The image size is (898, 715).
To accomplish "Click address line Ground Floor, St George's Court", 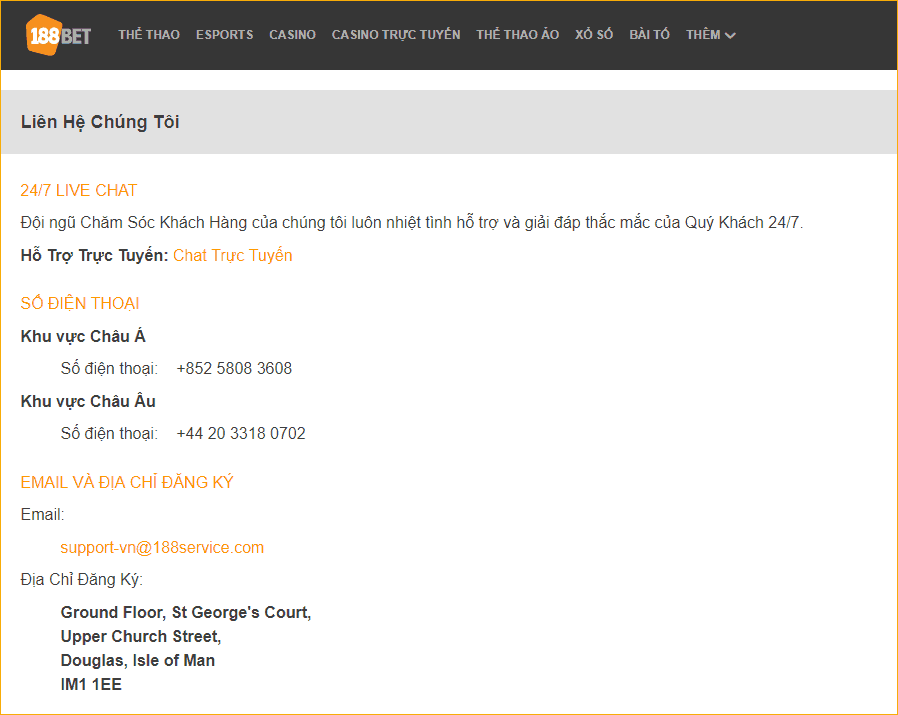I will 186,612.
